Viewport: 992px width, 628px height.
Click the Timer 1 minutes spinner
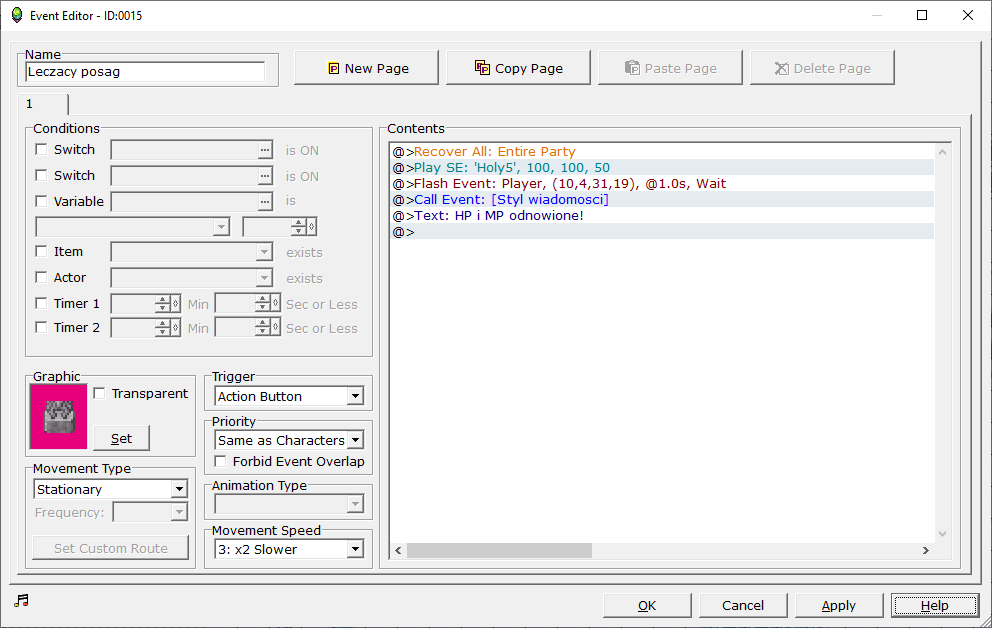(x=146, y=304)
